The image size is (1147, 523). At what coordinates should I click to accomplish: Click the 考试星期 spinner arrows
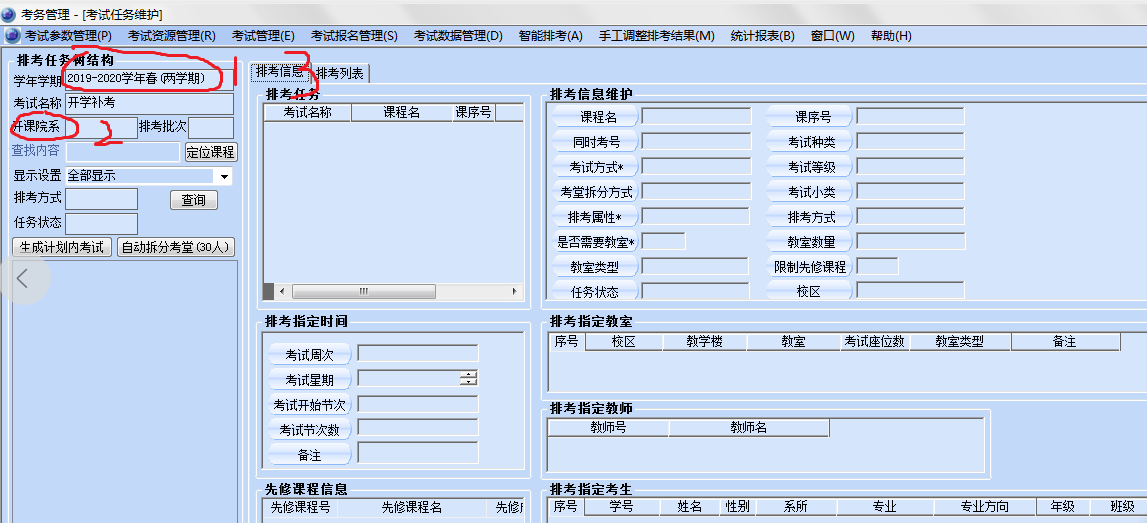pos(468,378)
